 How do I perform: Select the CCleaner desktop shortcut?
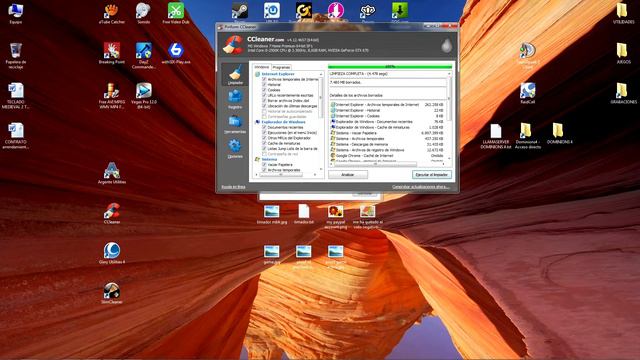(x=111, y=213)
